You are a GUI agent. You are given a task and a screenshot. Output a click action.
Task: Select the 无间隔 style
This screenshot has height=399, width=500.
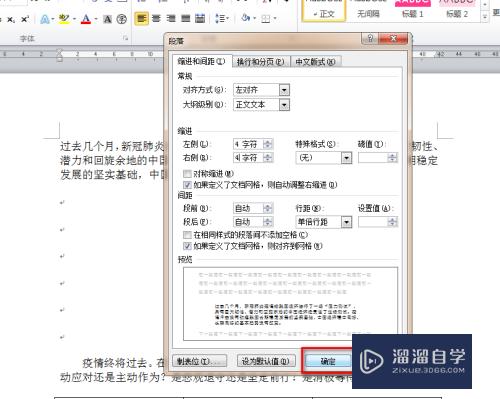(x=368, y=11)
